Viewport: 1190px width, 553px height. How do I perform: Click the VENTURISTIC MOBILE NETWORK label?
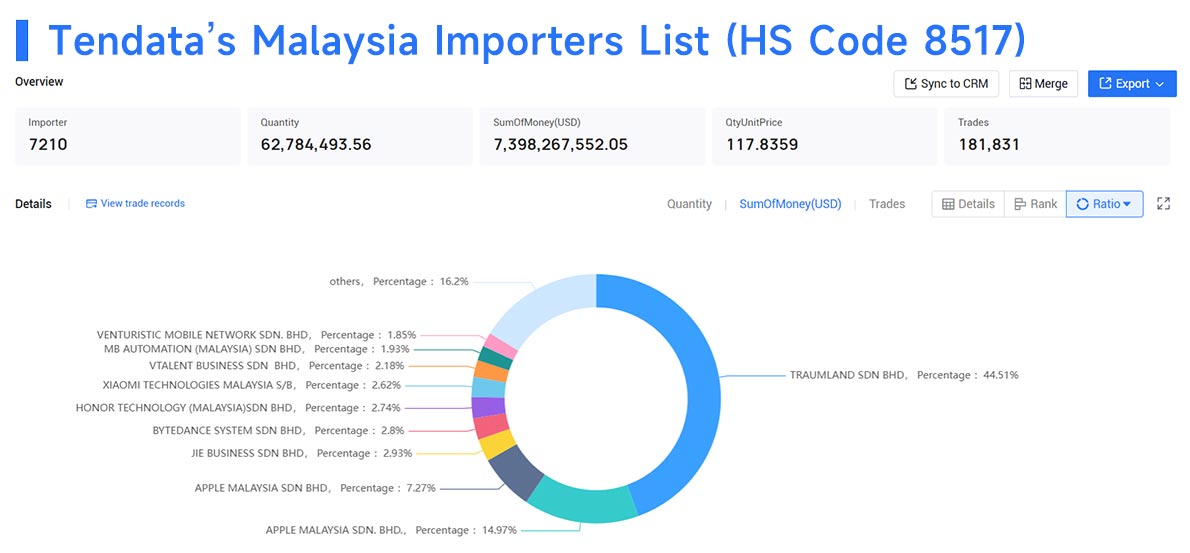pos(257,334)
